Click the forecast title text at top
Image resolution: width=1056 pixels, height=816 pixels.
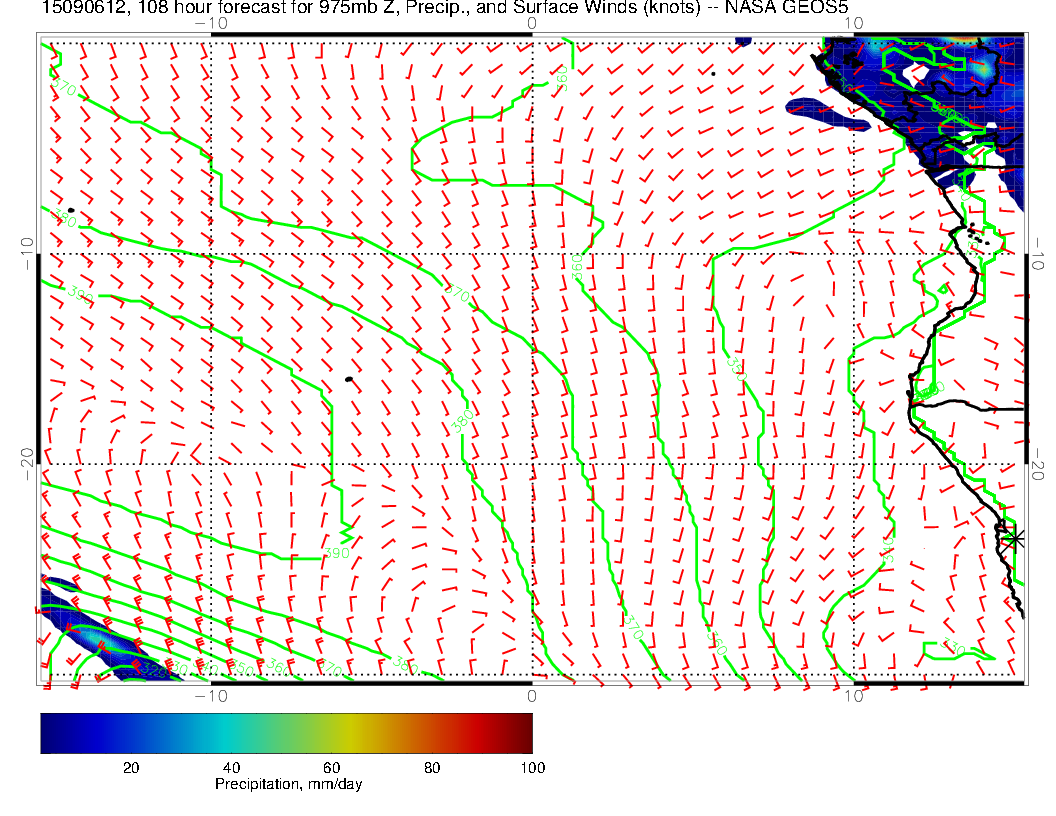444,7
